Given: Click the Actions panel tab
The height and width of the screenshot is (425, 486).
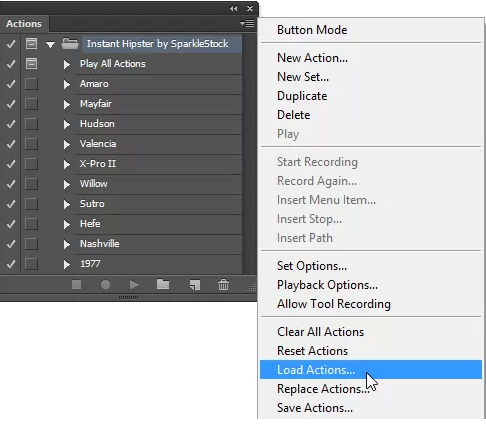Looking at the screenshot, I should click(x=24, y=24).
